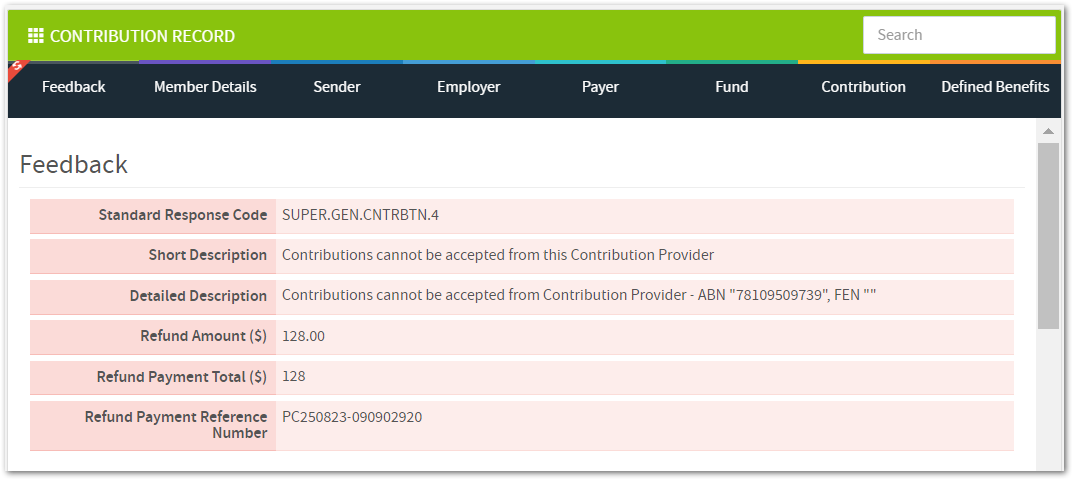This screenshot has width=1073, height=480.
Task: Click the Refund Amount value 128.00
Action: (x=303, y=336)
